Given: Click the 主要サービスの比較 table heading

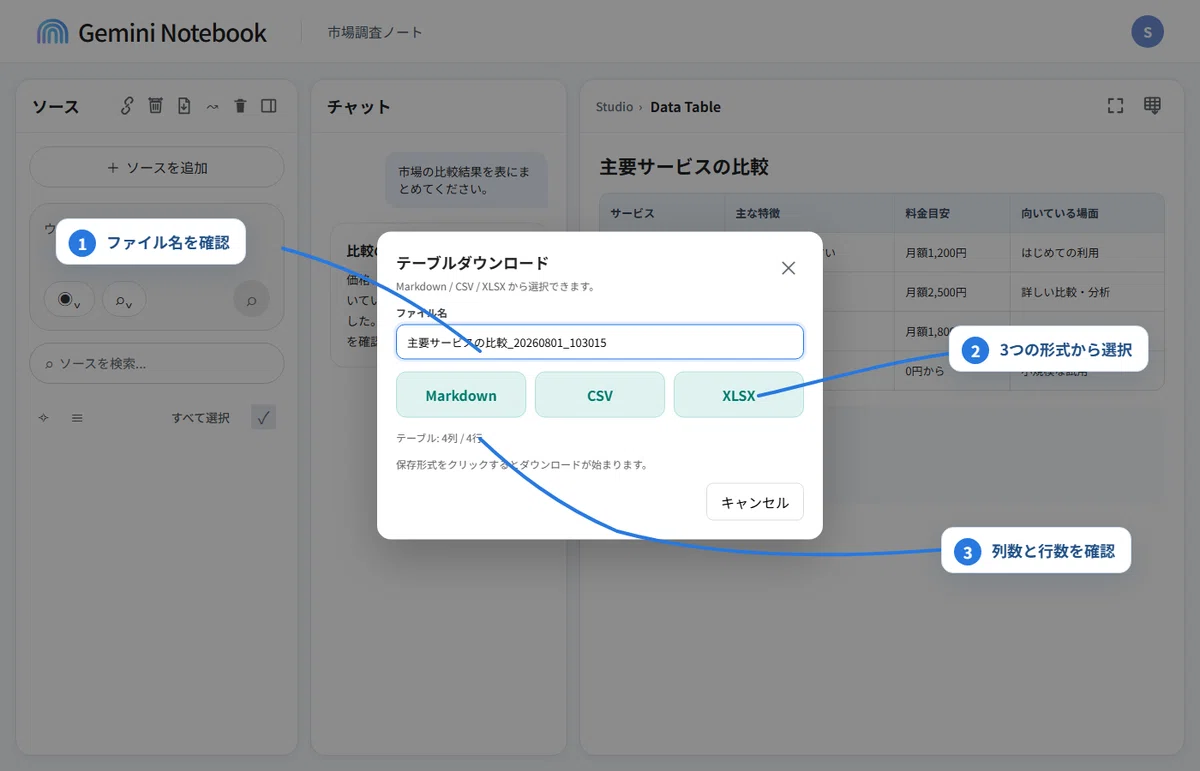Looking at the screenshot, I should tap(684, 167).
